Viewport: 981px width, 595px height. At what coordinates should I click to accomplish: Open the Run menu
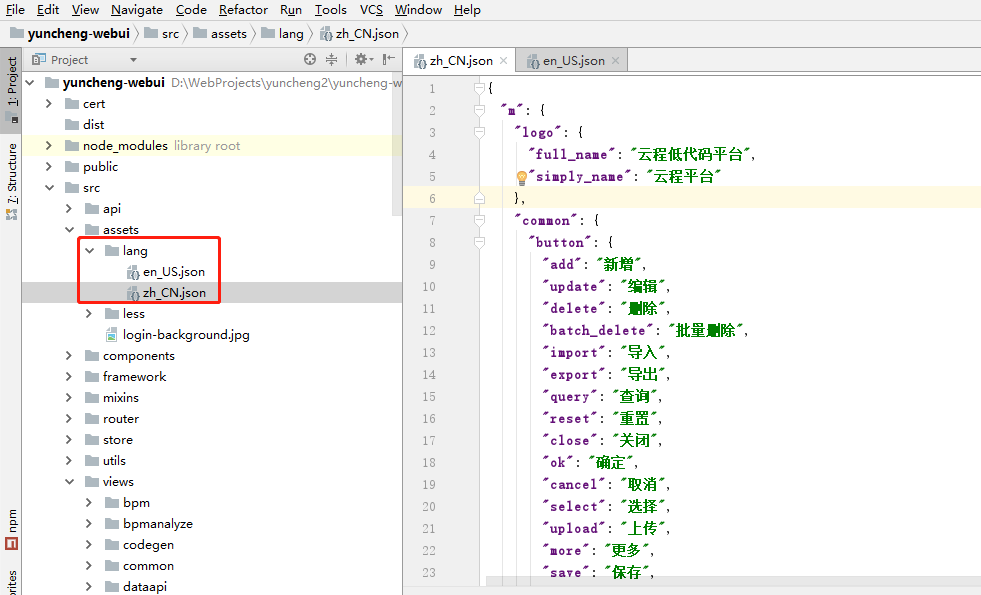(291, 10)
